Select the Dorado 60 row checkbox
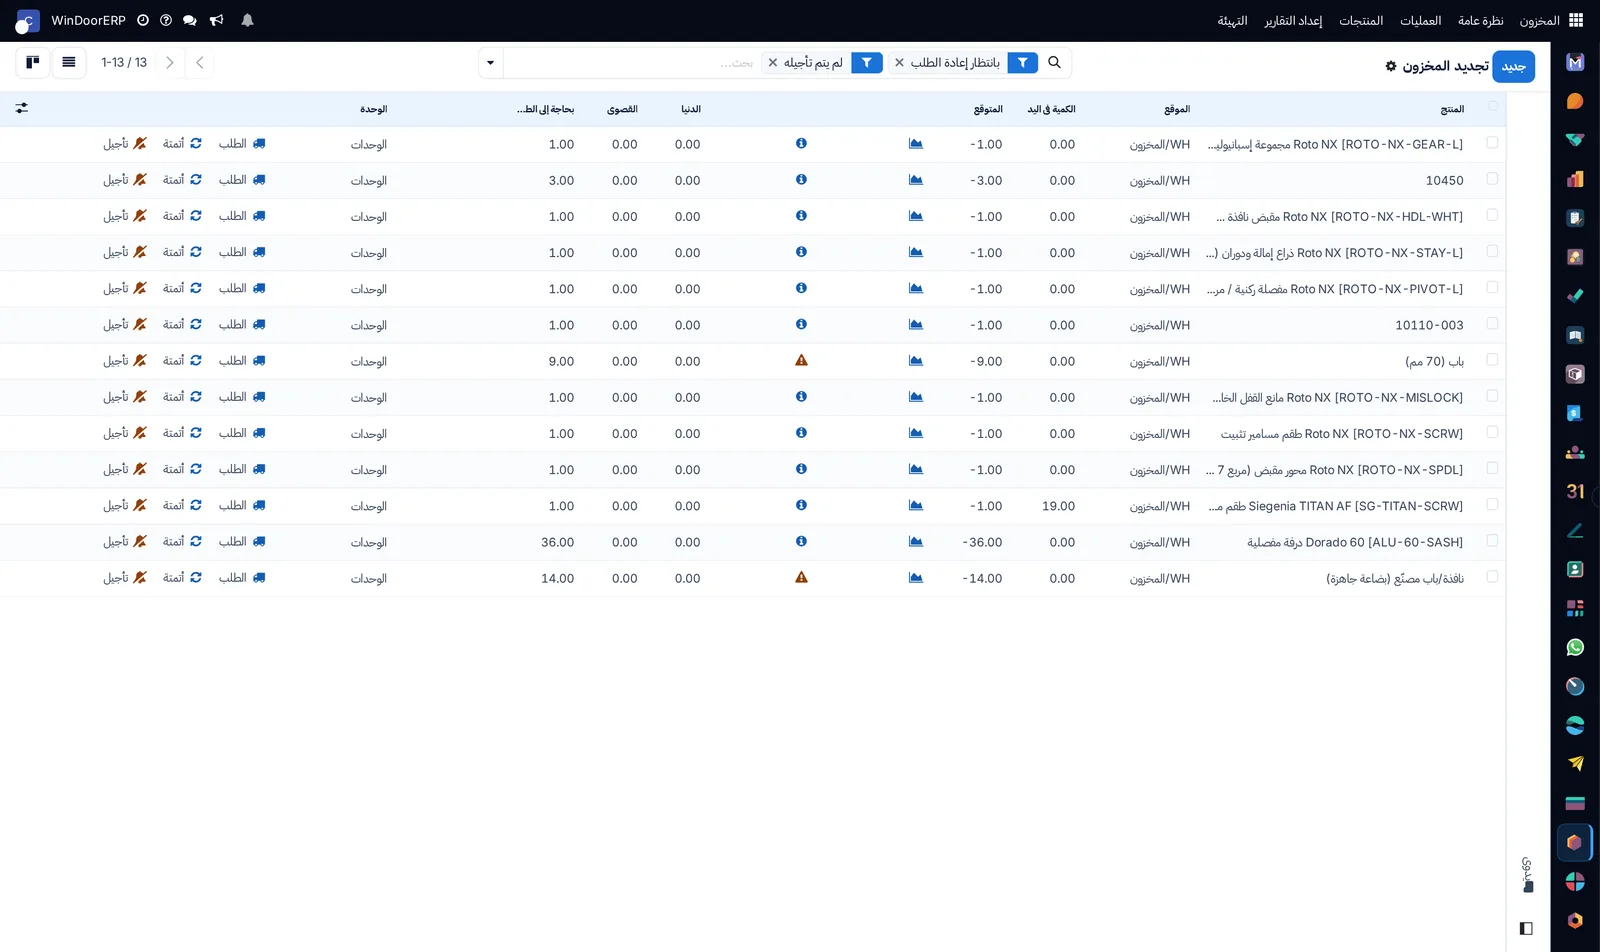Viewport: 1600px width, 952px height. tap(1492, 541)
